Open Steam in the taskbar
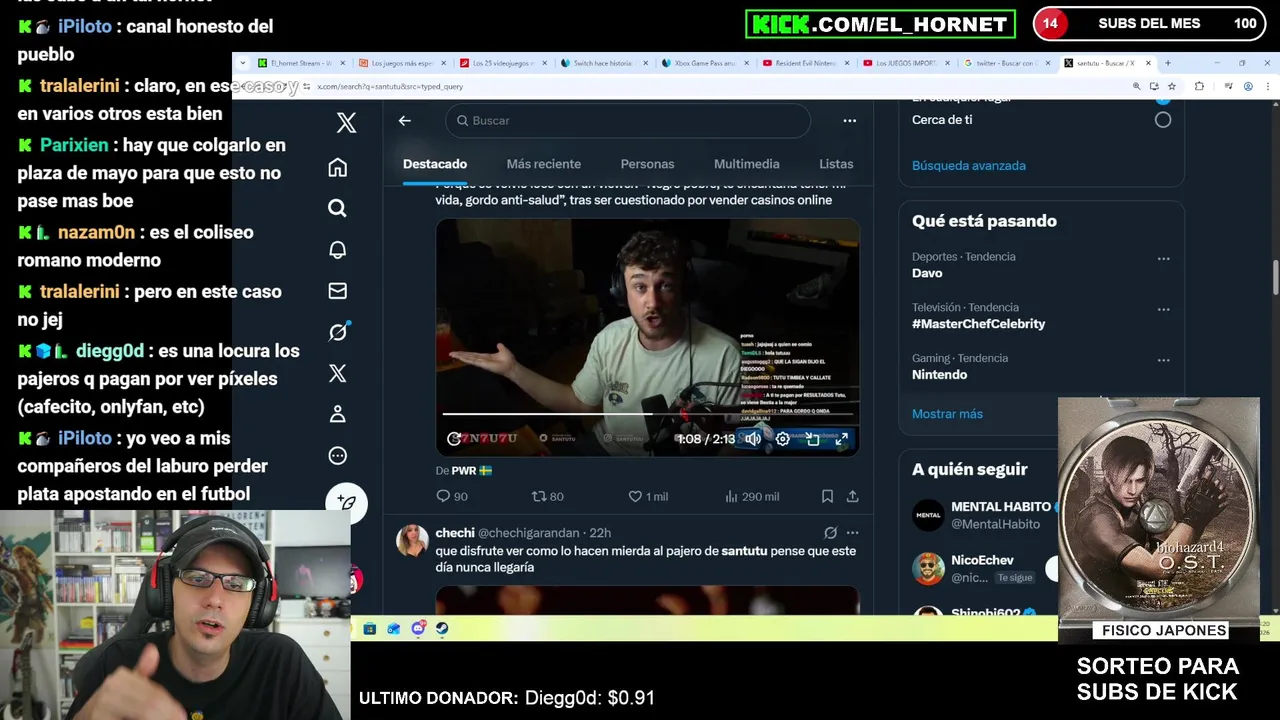This screenshot has height=720, width=1280. tap(442, 629)
